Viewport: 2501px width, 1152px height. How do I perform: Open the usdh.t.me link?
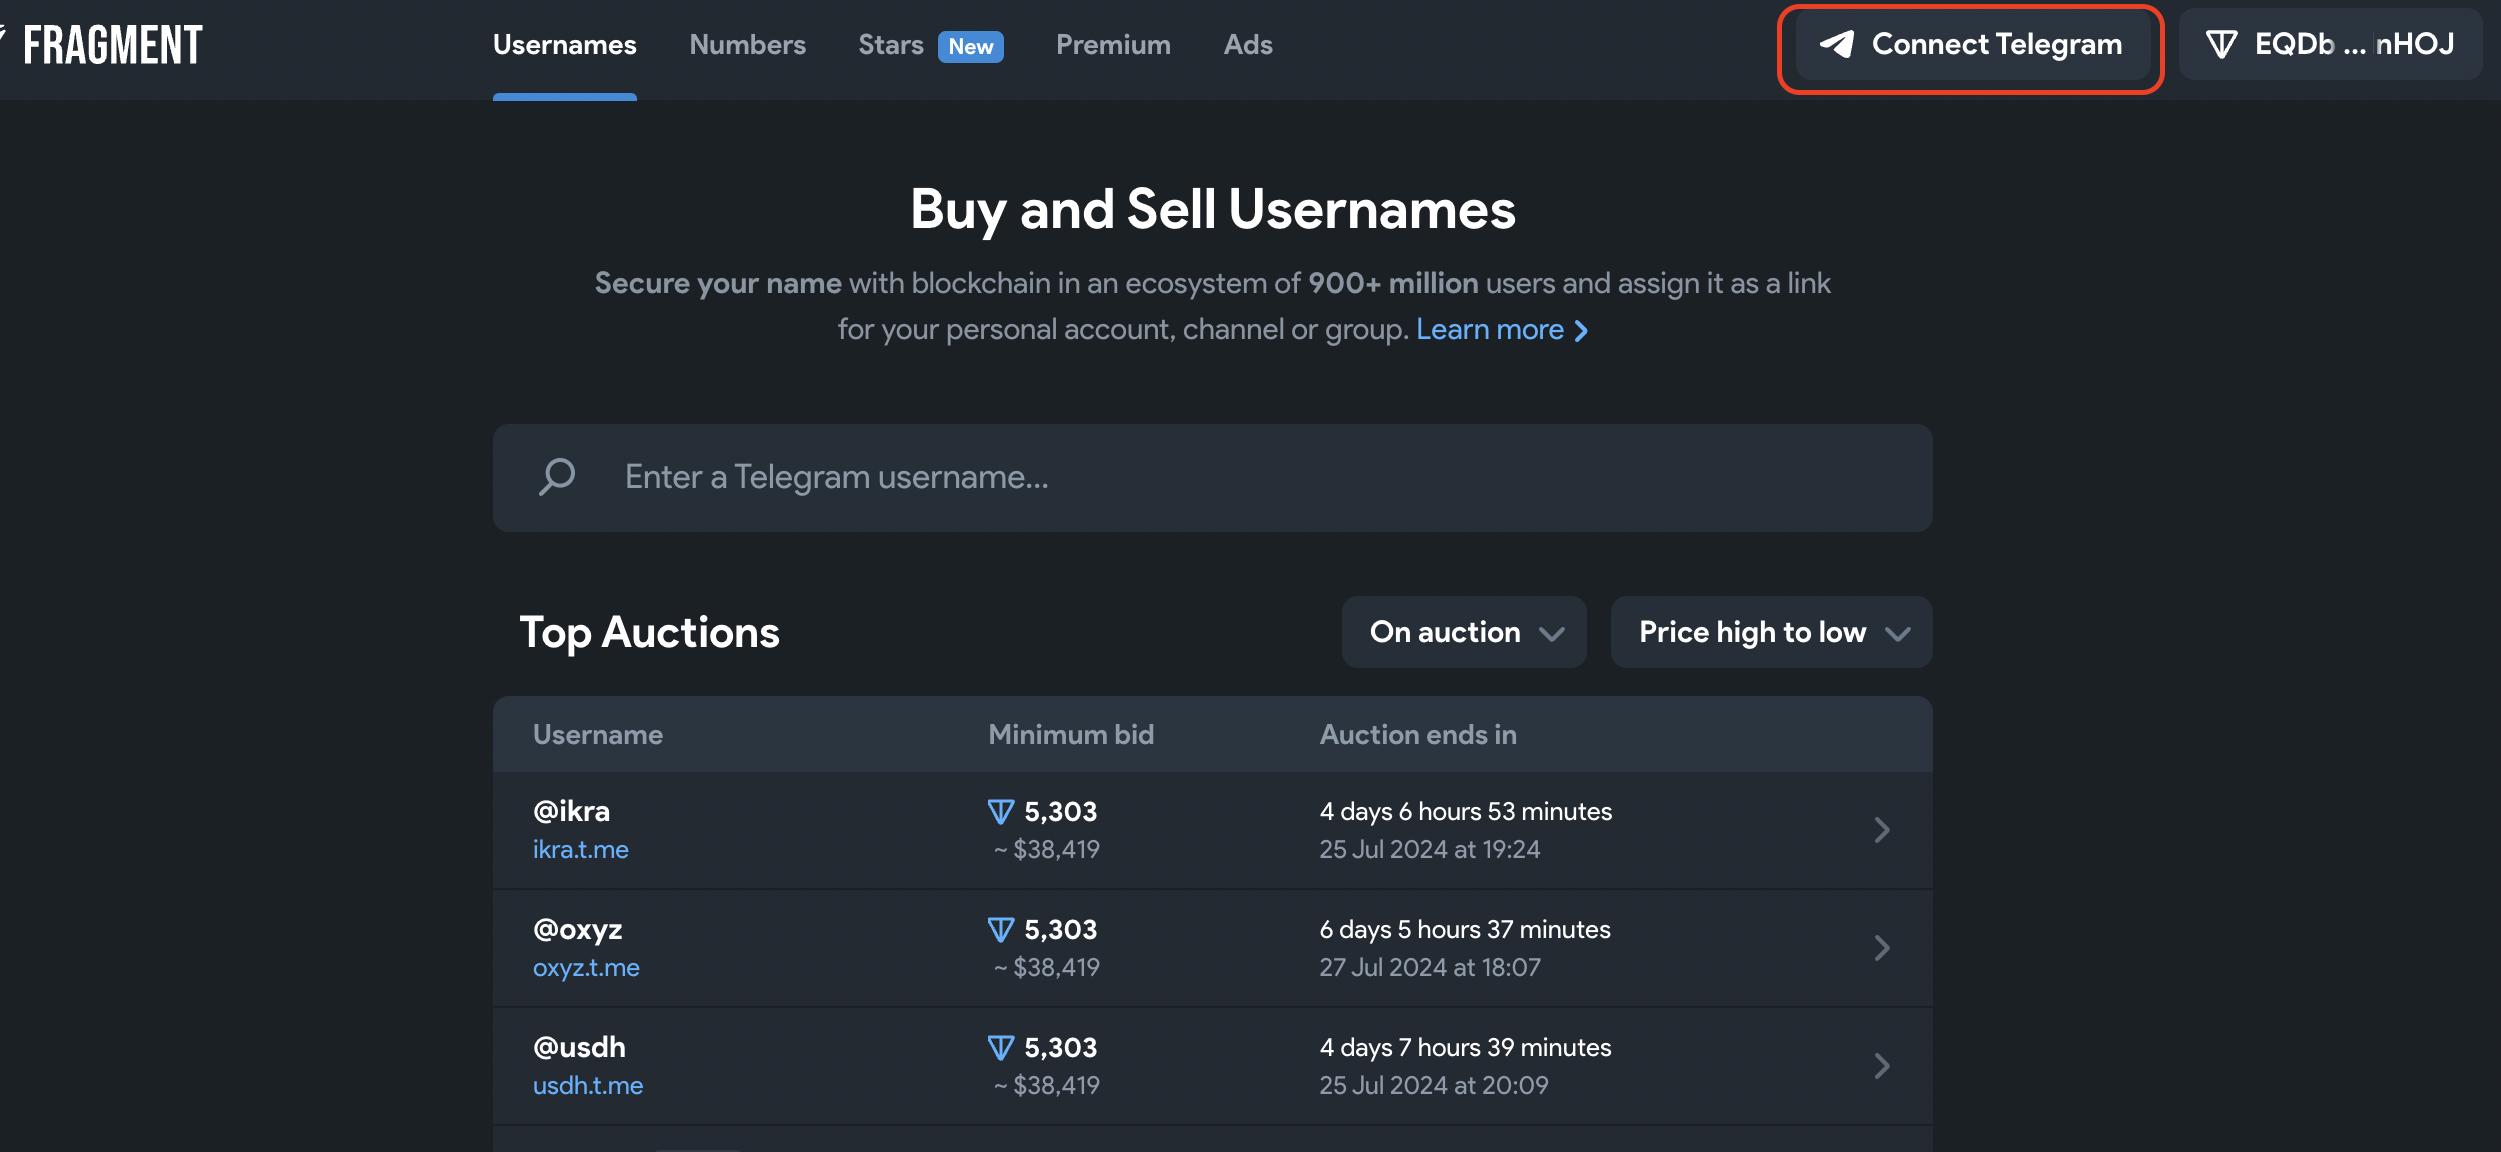(588, 1085)
